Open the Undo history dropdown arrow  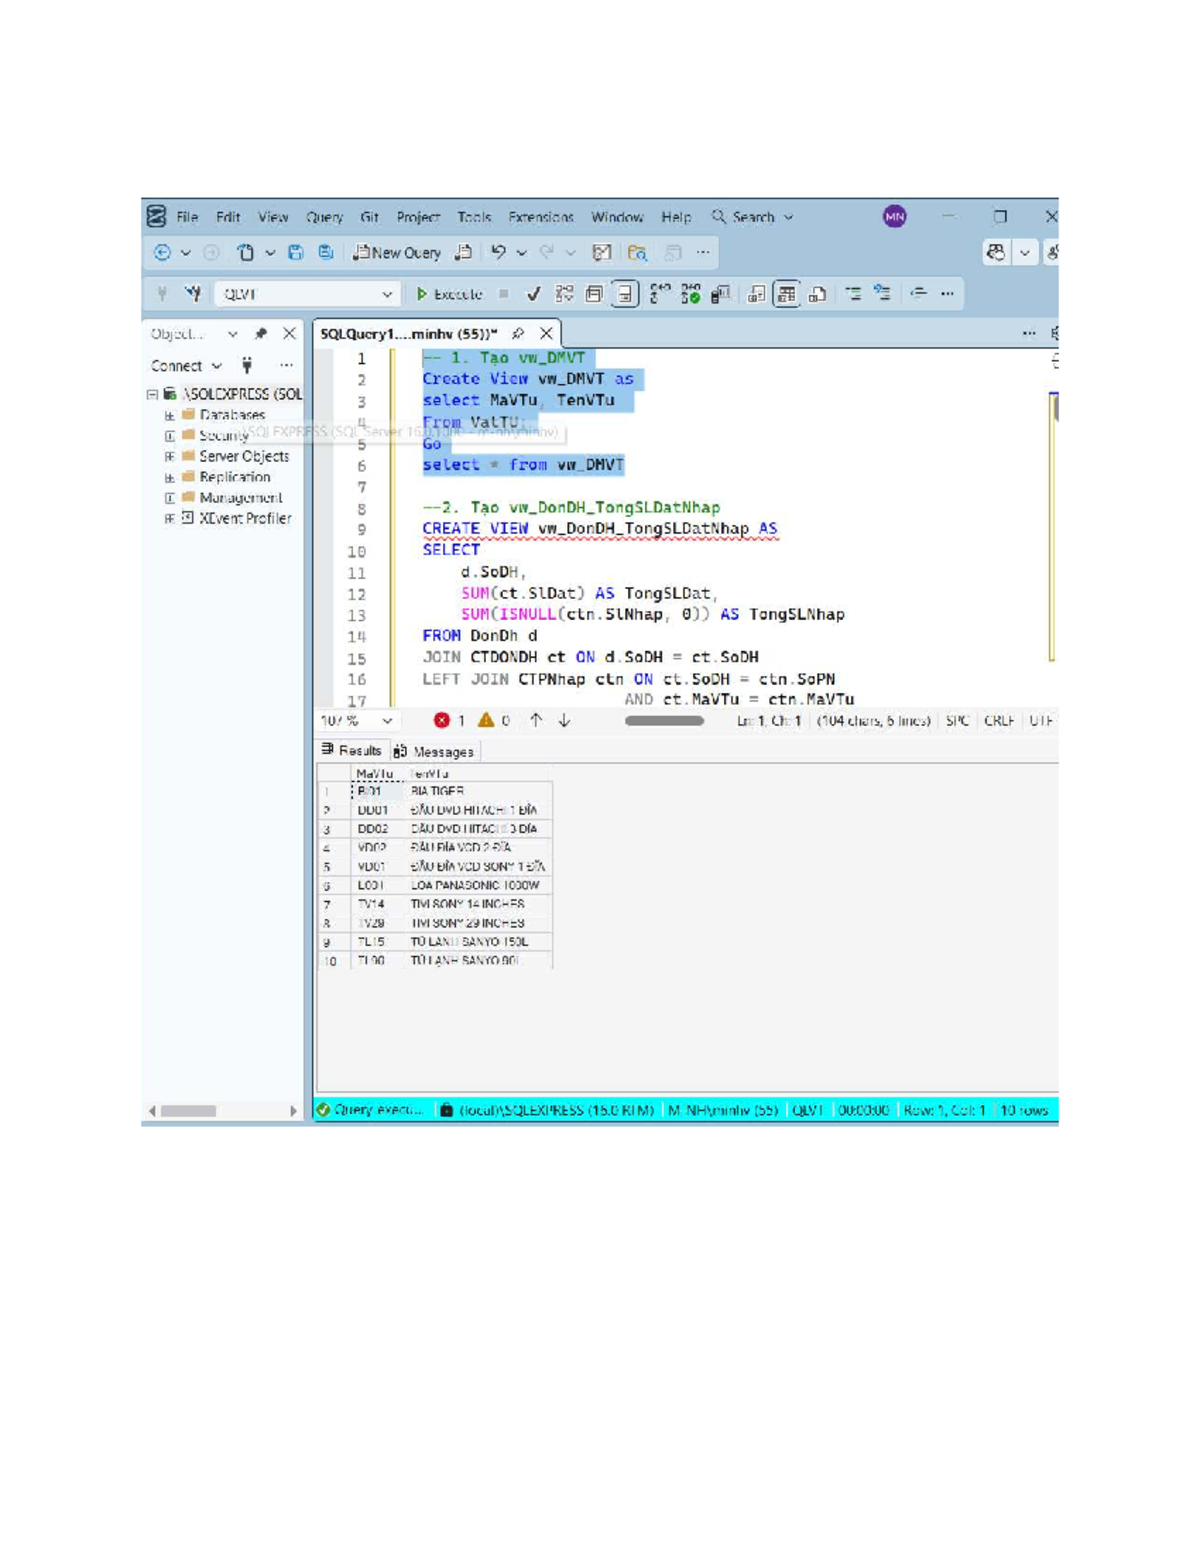522,253
